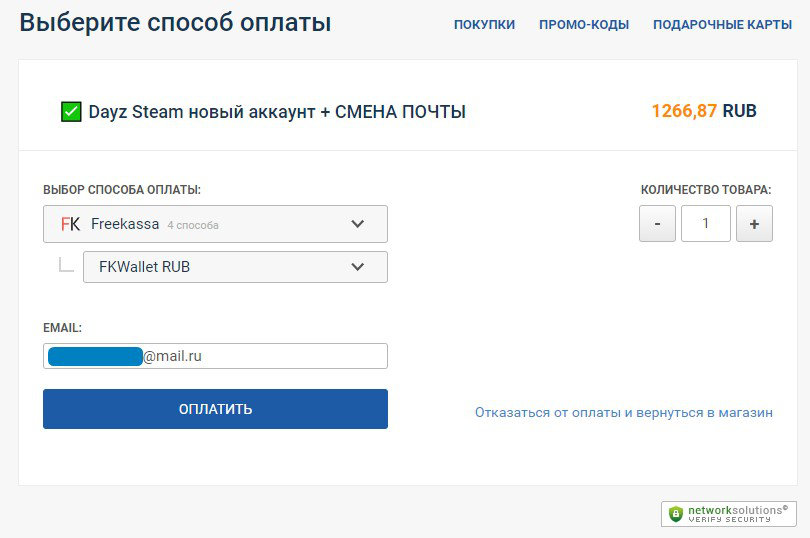The width and height of the screenshot is (810, 538).
Task: Open ПОДАРОЧНЫЕ КАРТЫ page
Action: pos(722,25)
